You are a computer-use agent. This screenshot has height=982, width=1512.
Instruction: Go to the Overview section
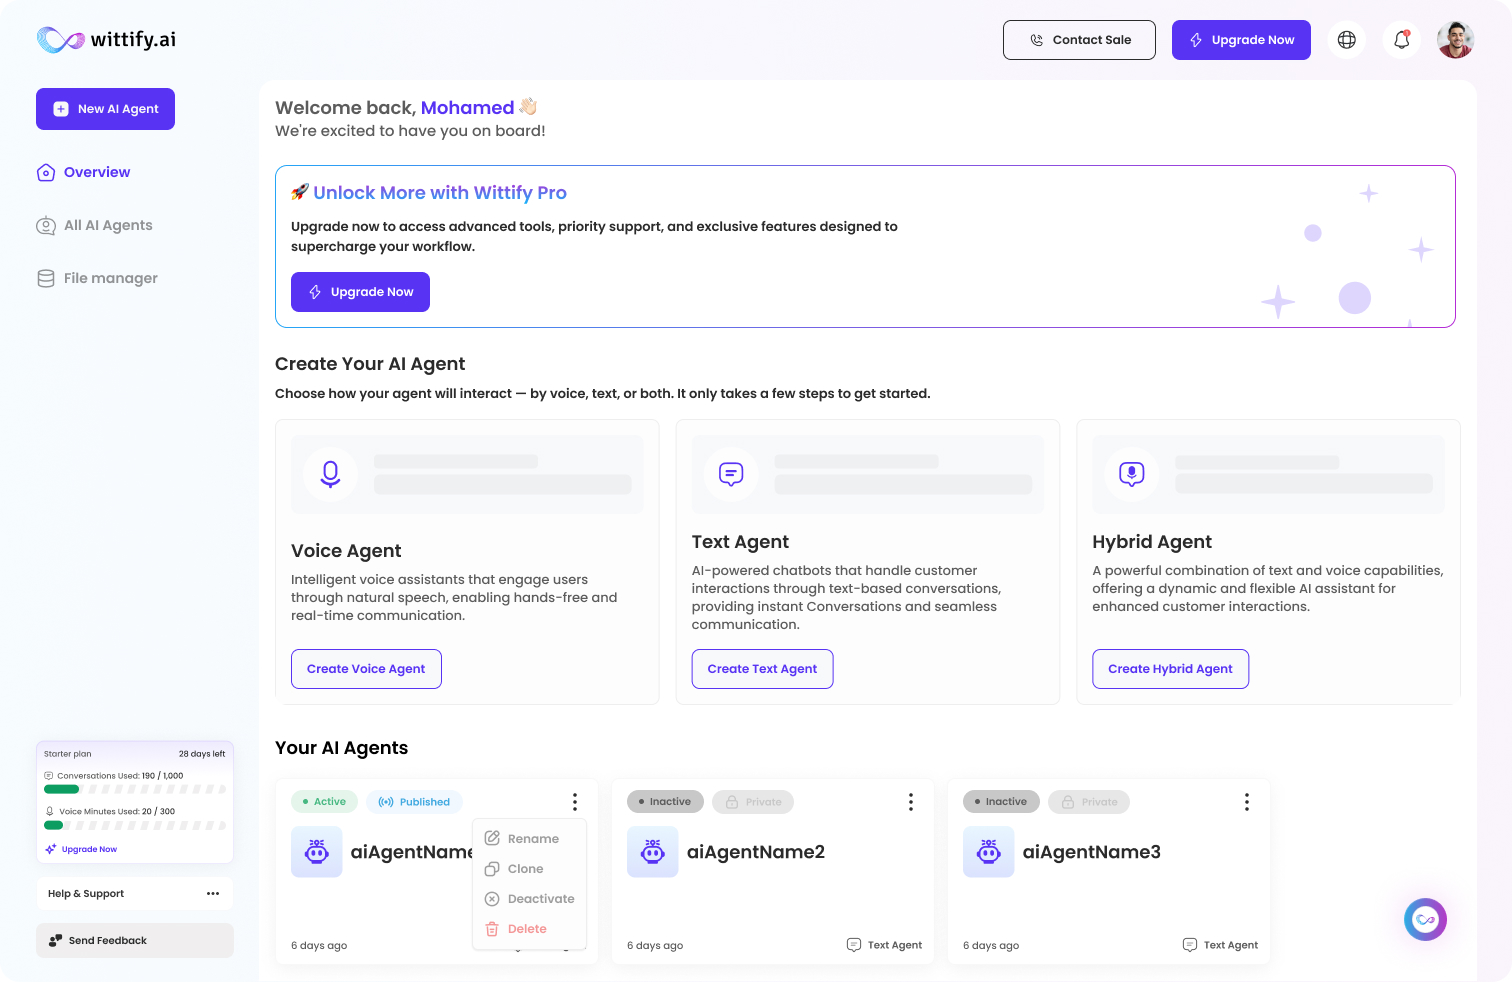(84, 172)
